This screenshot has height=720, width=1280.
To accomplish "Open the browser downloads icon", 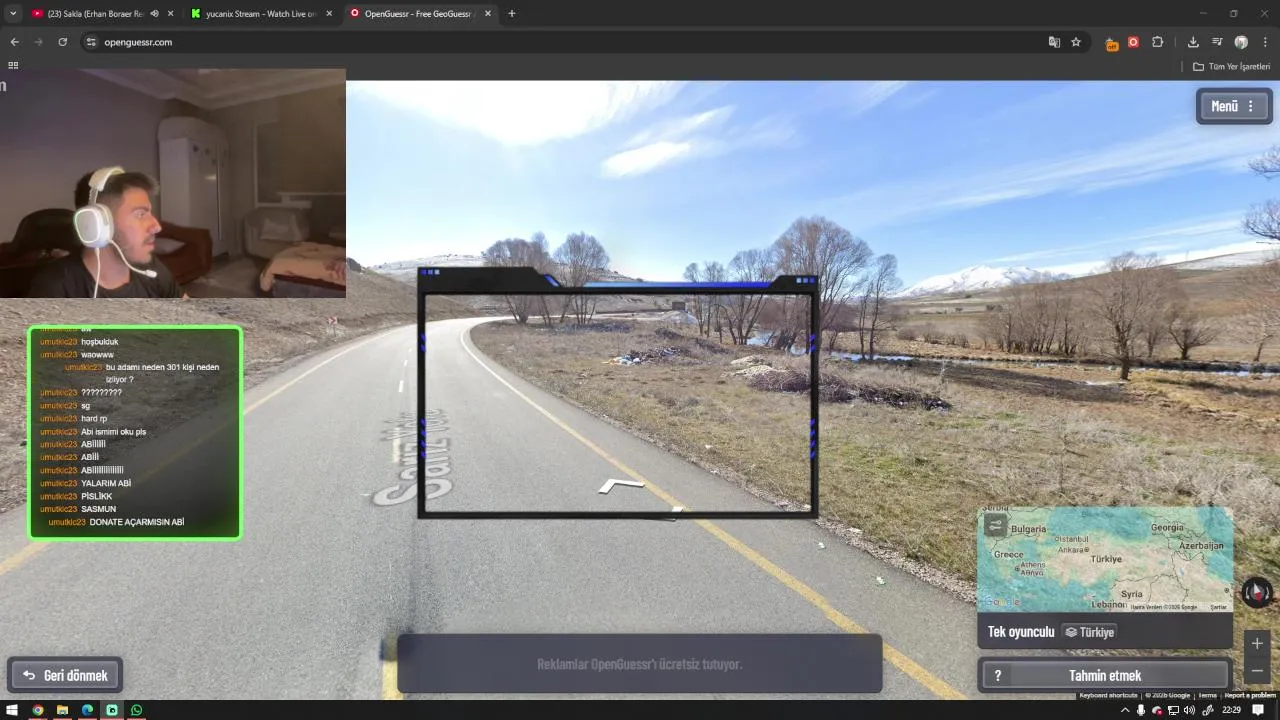I will pos(1193,42).
